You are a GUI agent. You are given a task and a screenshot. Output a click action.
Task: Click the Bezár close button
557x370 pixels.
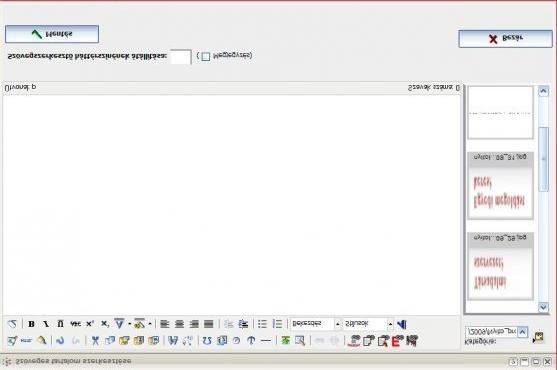tap(505, 39)
